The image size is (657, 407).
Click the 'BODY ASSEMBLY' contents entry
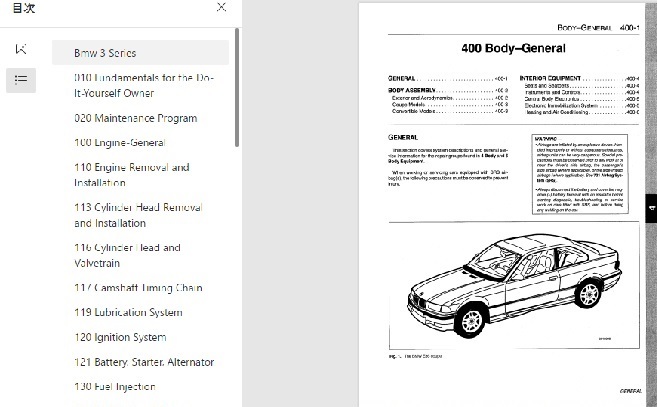click(x=411, y=90)
